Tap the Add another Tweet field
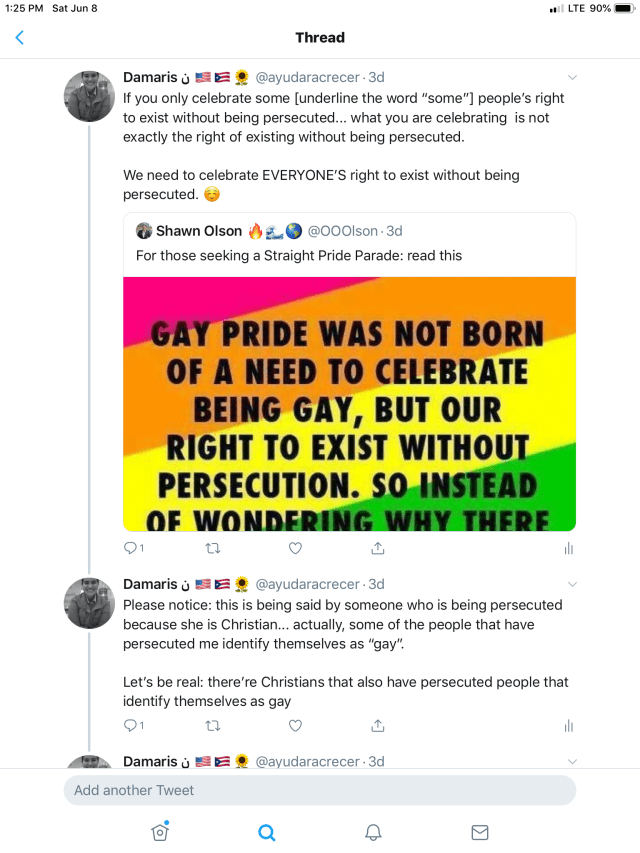640x853 pixels. [320, 790]
